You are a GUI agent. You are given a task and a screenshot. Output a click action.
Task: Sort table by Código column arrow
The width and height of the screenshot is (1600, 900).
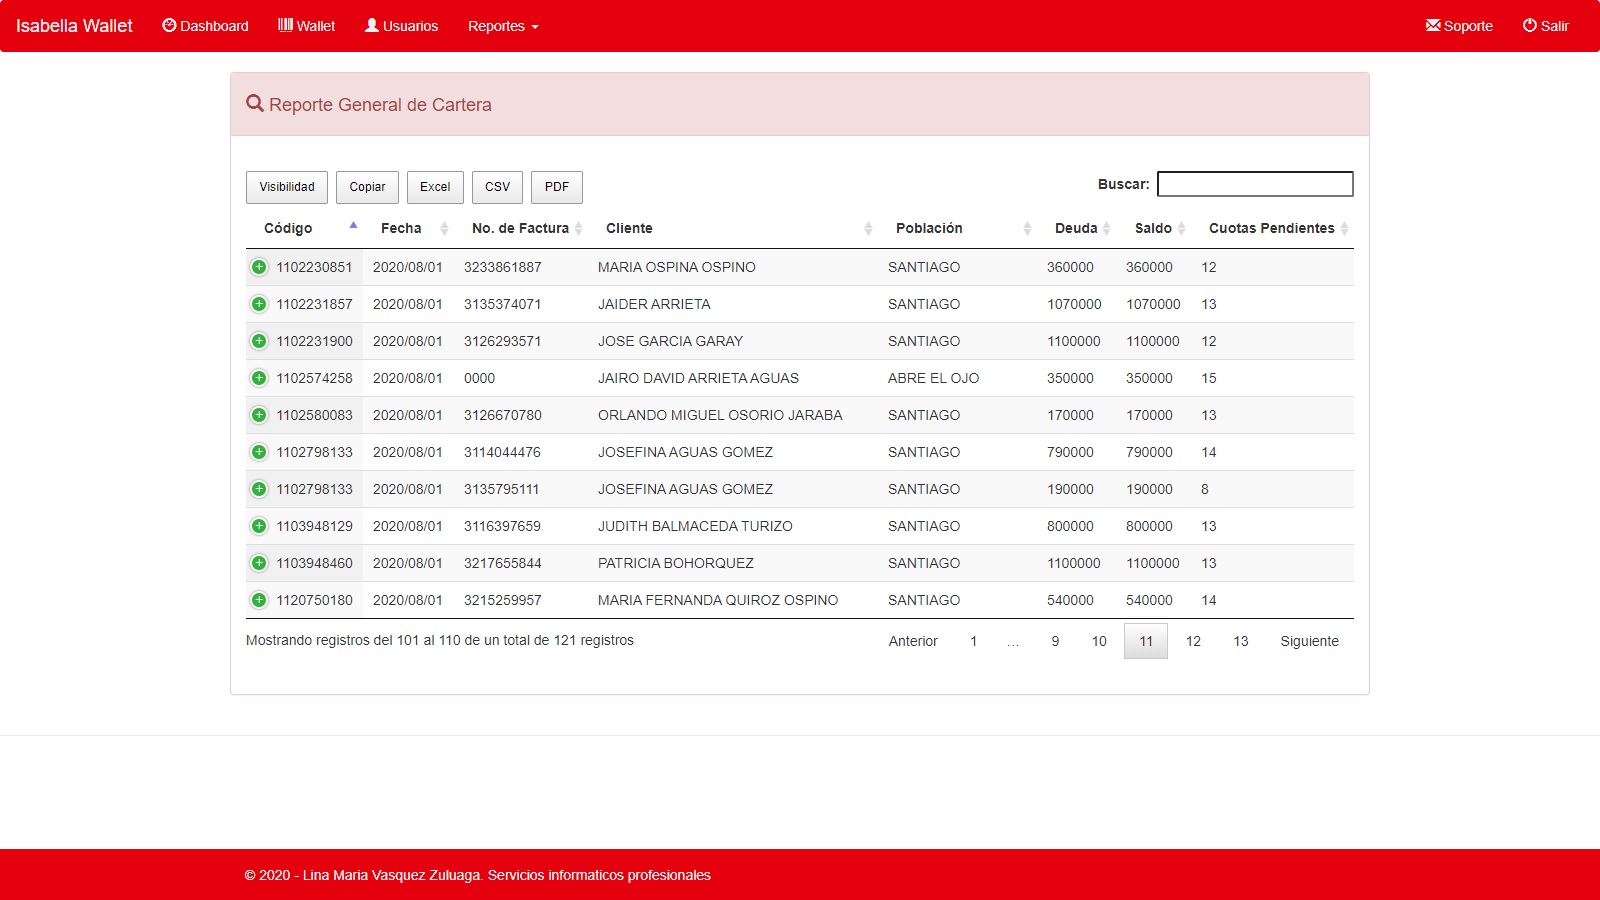[353, 227]
